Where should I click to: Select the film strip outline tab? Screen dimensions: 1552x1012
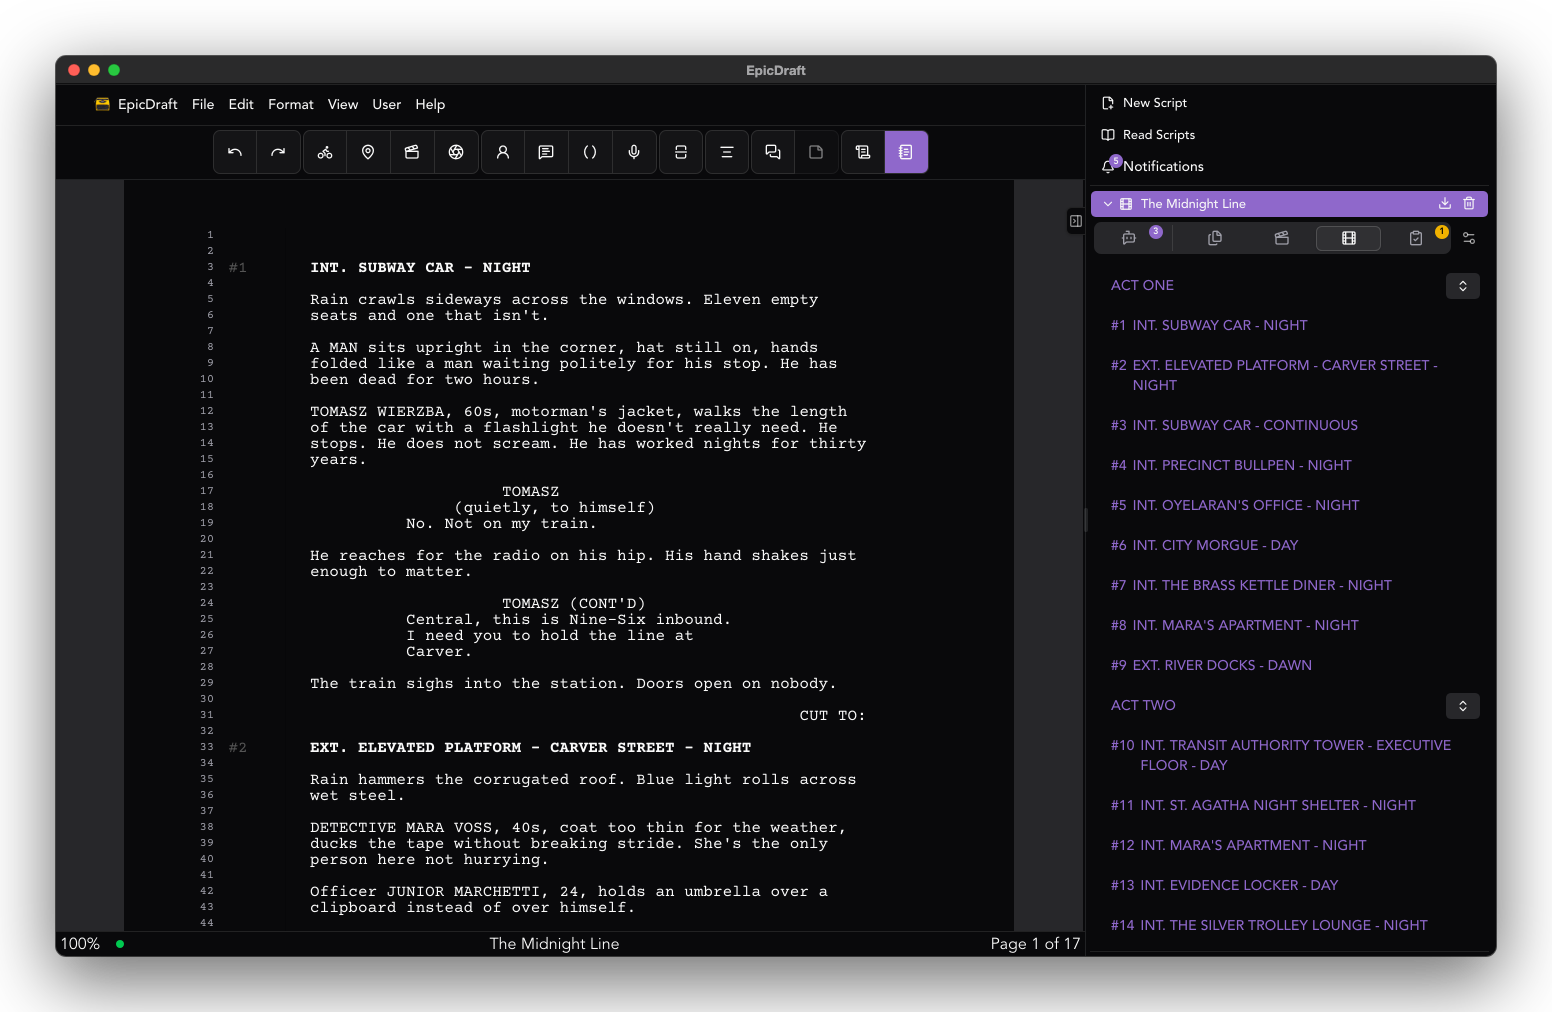pos(1349,238)
